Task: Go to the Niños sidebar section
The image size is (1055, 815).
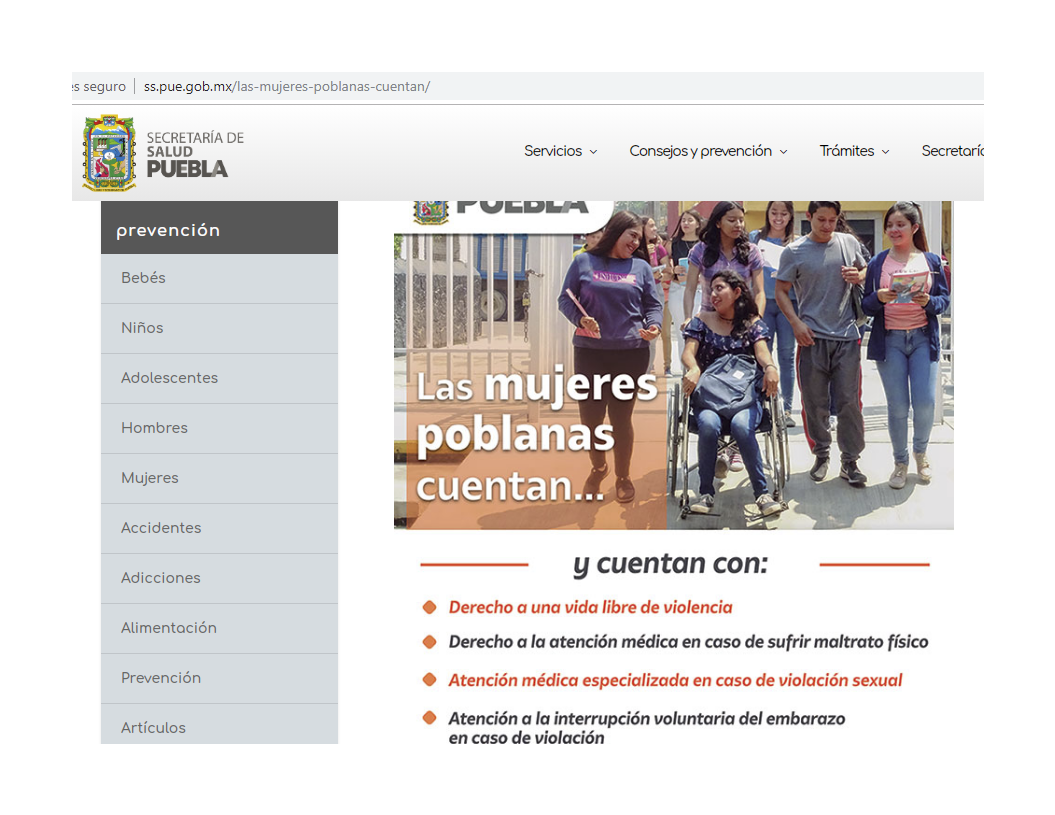Action: 142,328
